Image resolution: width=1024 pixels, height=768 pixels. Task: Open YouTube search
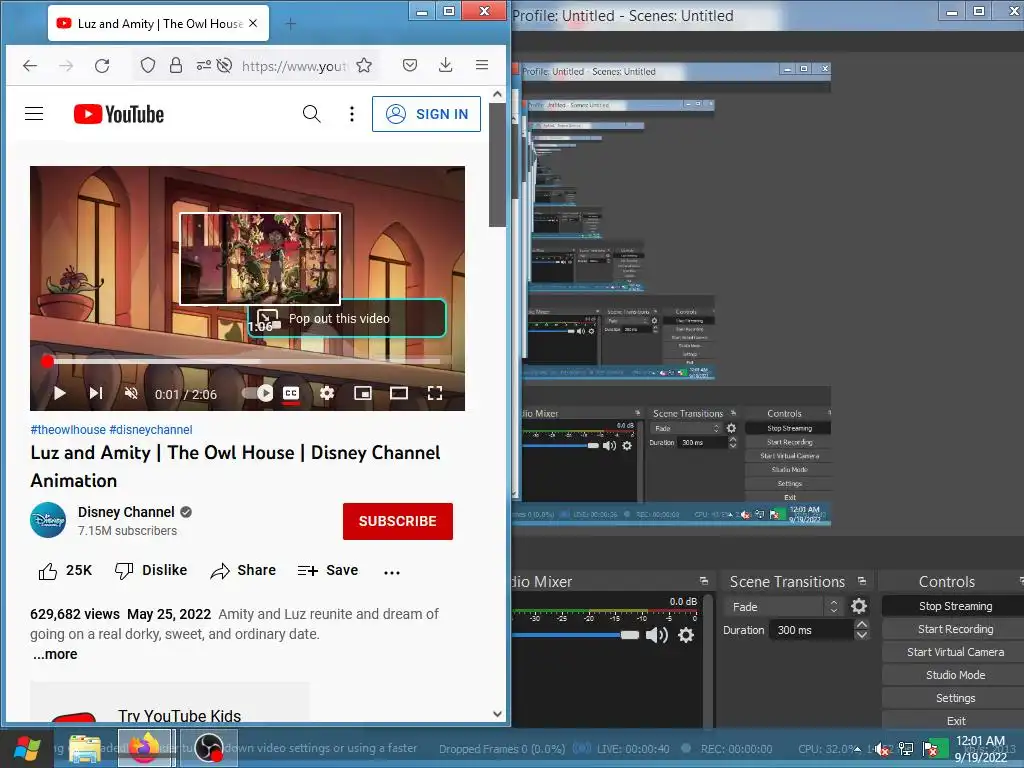(312, 114)
